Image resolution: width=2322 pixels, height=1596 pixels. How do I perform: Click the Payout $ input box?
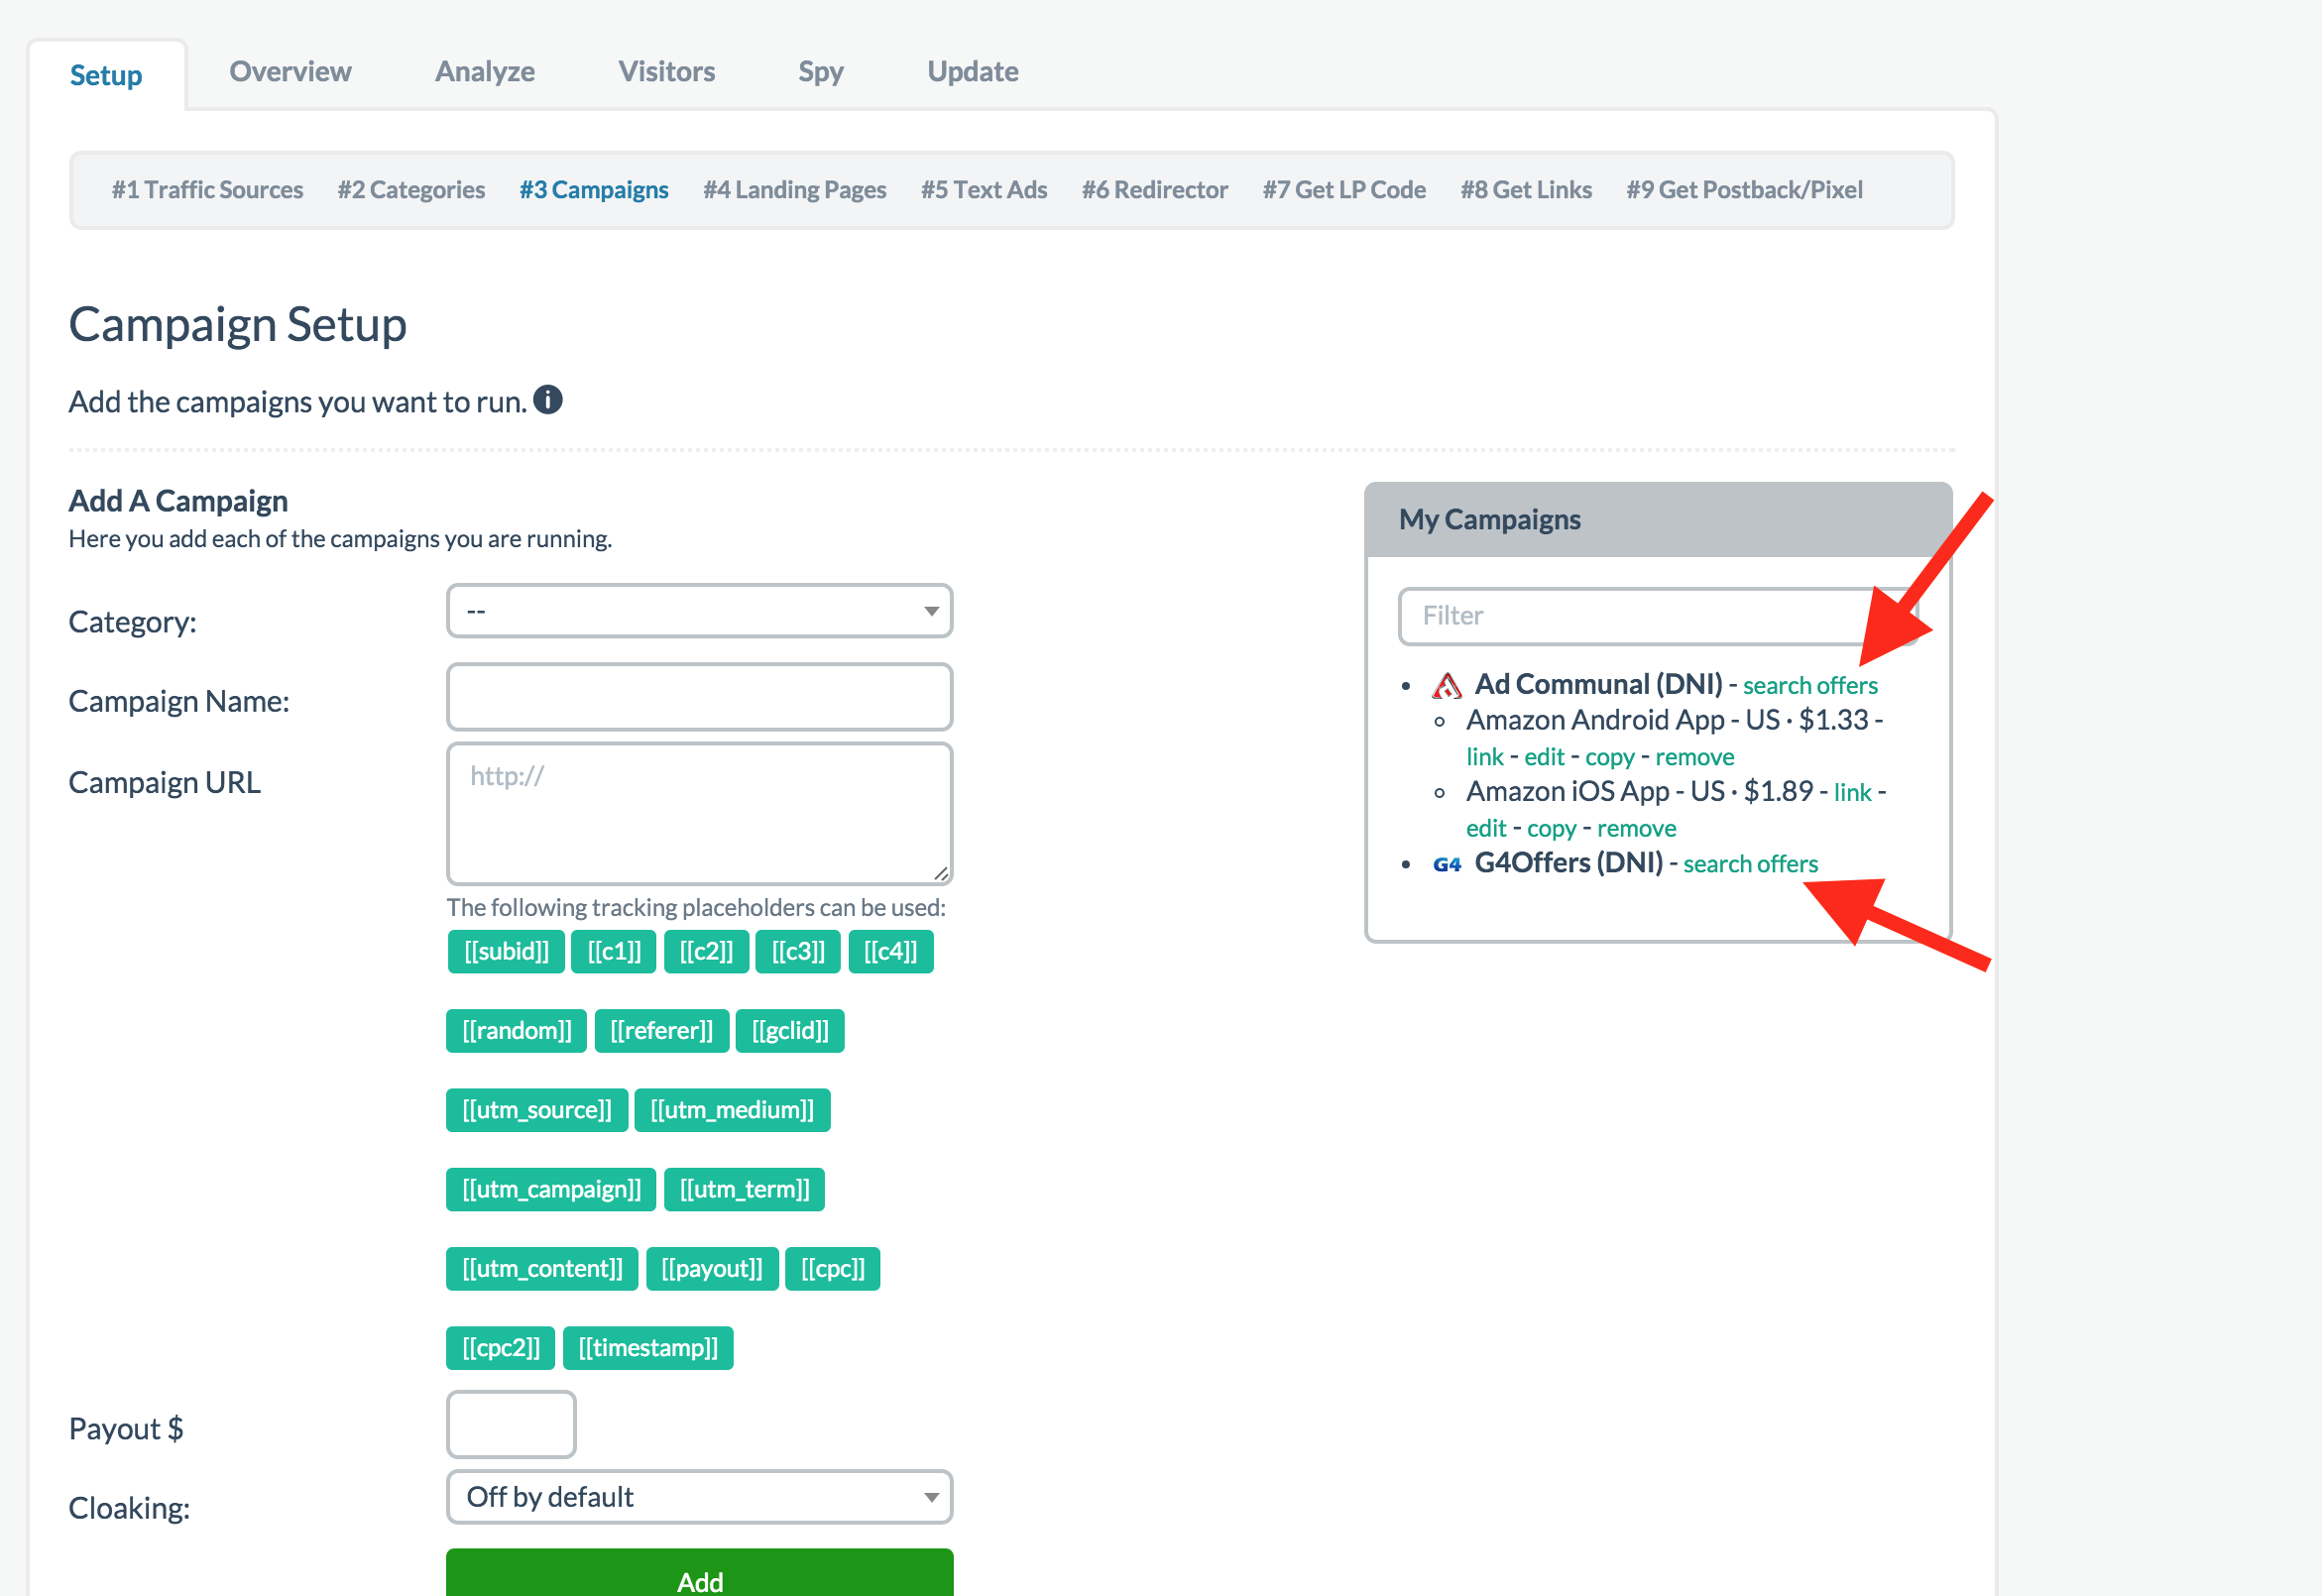point(511,1424)
